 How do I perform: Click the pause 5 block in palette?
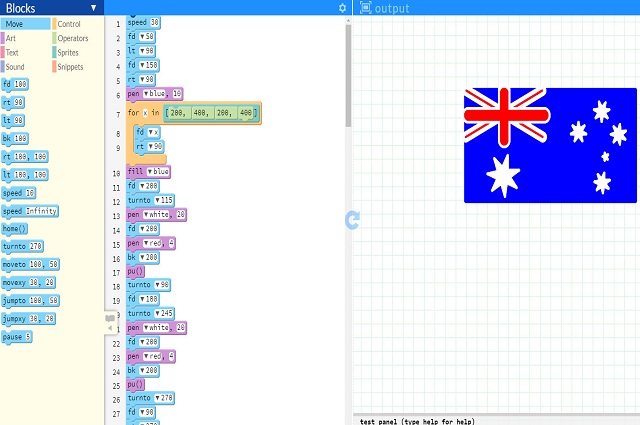tap(17, 337)
